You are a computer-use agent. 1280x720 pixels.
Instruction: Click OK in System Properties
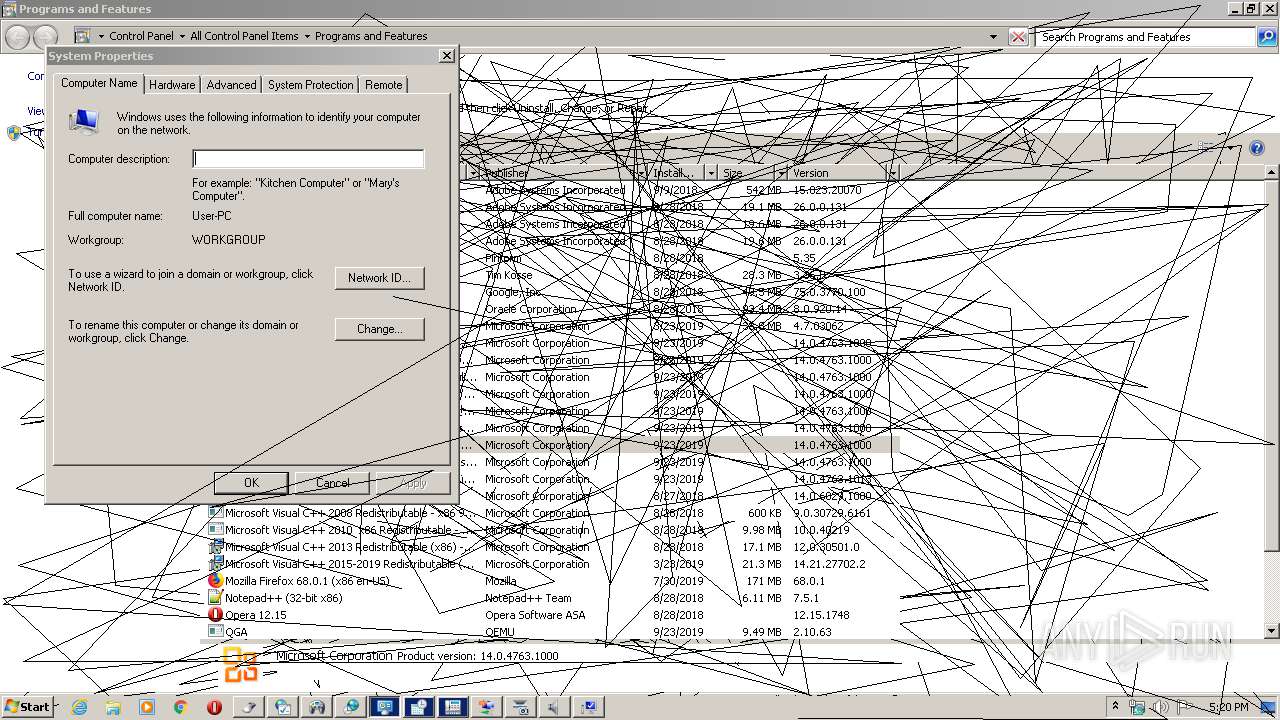pos(251,483)
